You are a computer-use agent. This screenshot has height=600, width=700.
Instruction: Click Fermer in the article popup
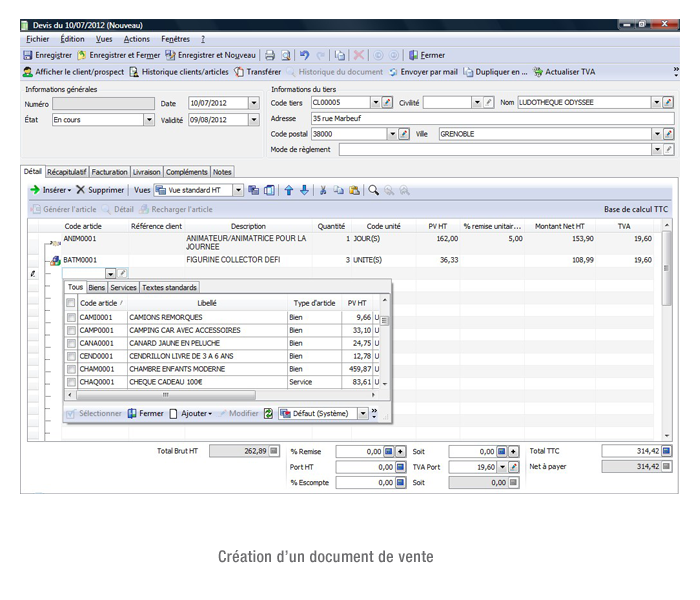click(145, 413)
